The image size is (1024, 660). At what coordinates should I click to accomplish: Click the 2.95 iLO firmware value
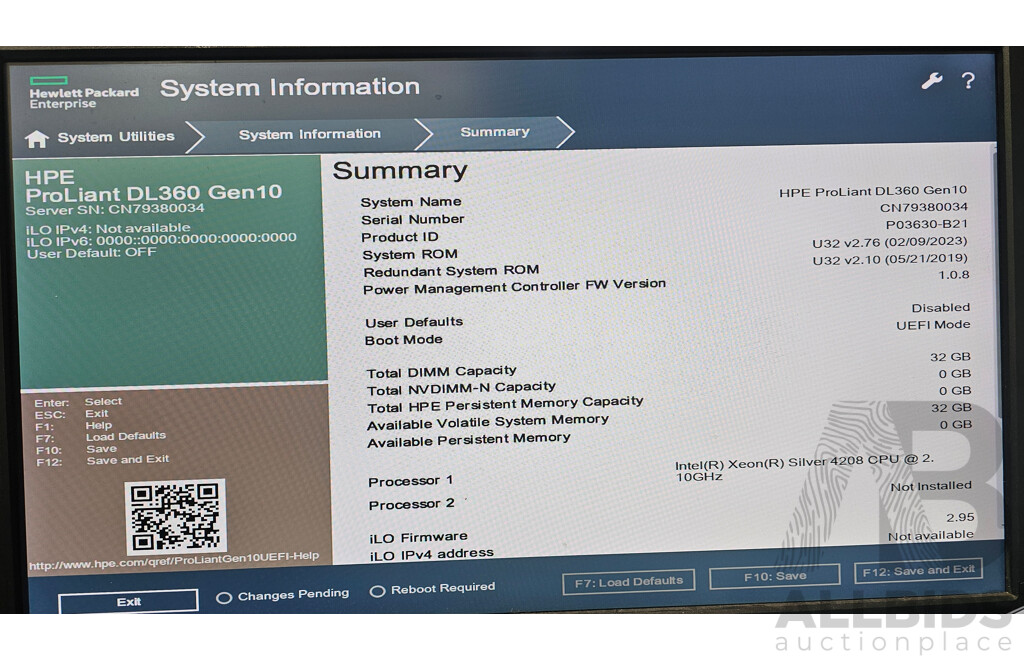pyautogui.click(x=961, y=518)
